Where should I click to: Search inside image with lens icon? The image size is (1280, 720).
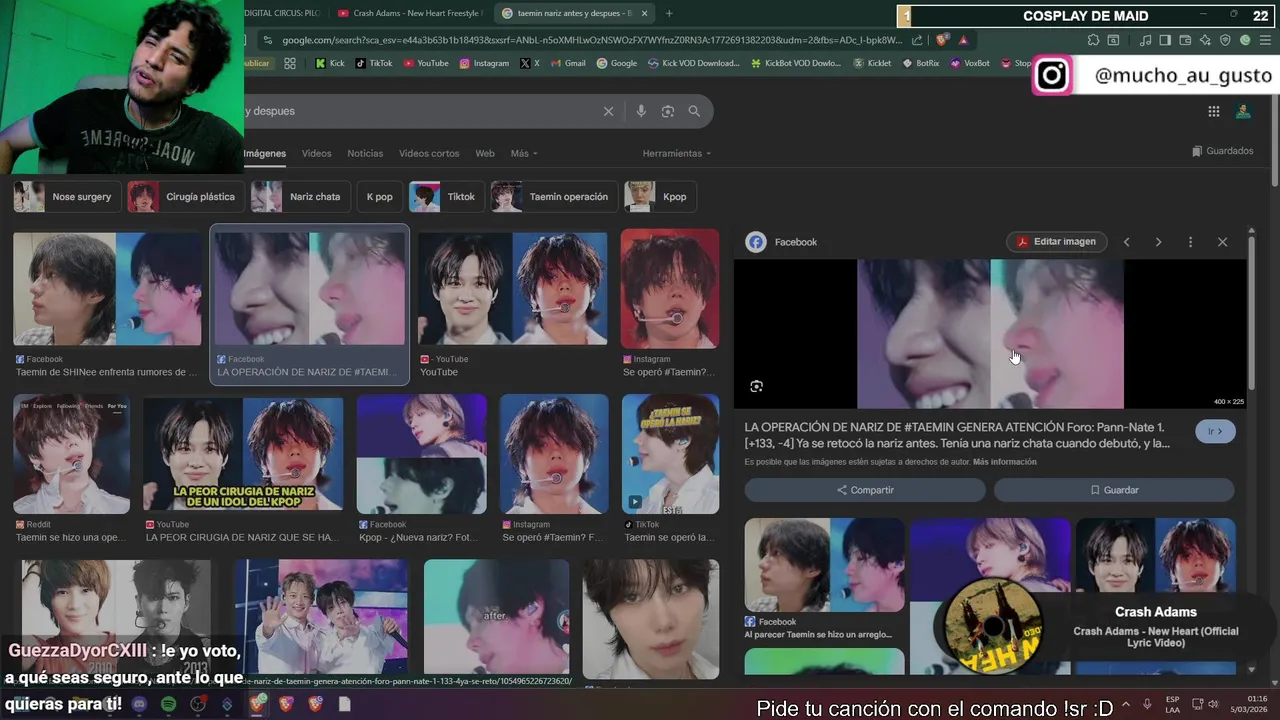point(756,386)
